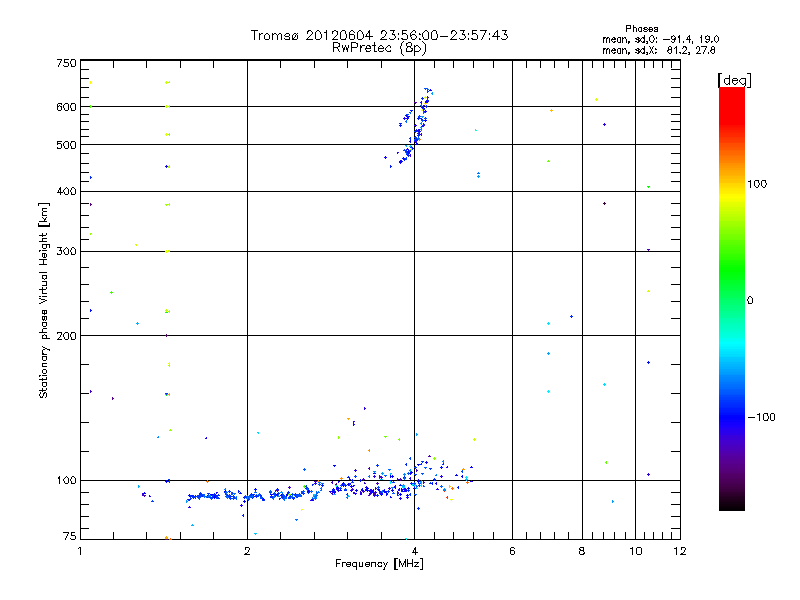Click the x-axis '2' tick label
The width and height of the screenshot is (800, 600).
247,551
